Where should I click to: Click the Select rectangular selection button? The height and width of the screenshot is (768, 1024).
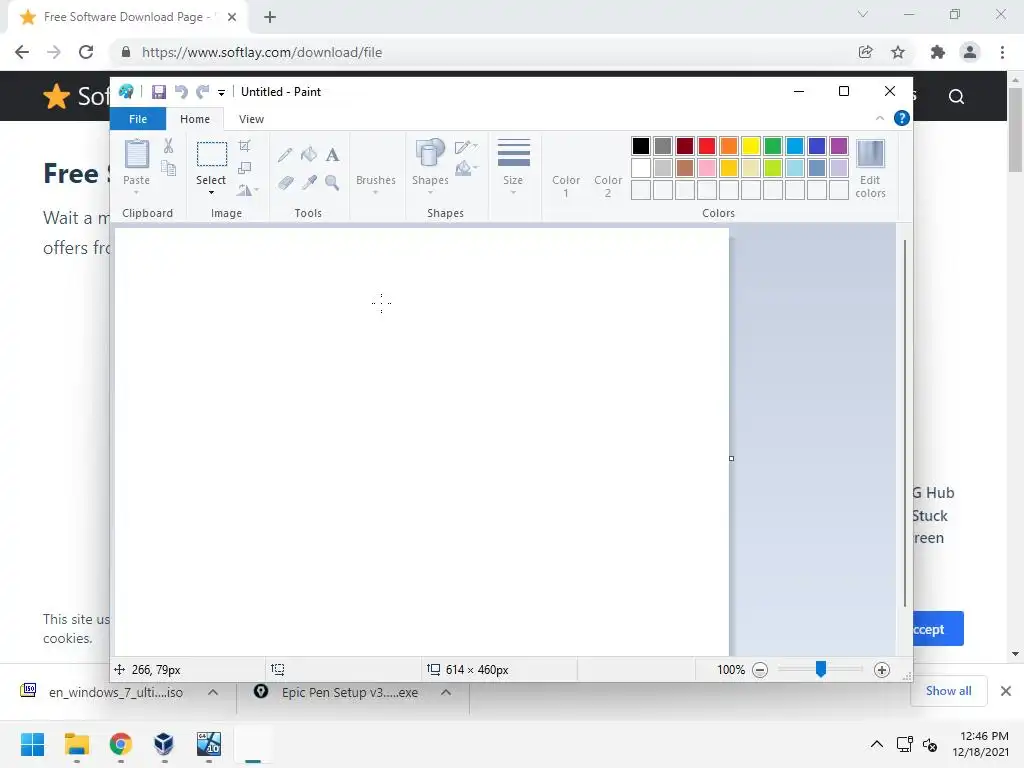click(x=212, y=155)
